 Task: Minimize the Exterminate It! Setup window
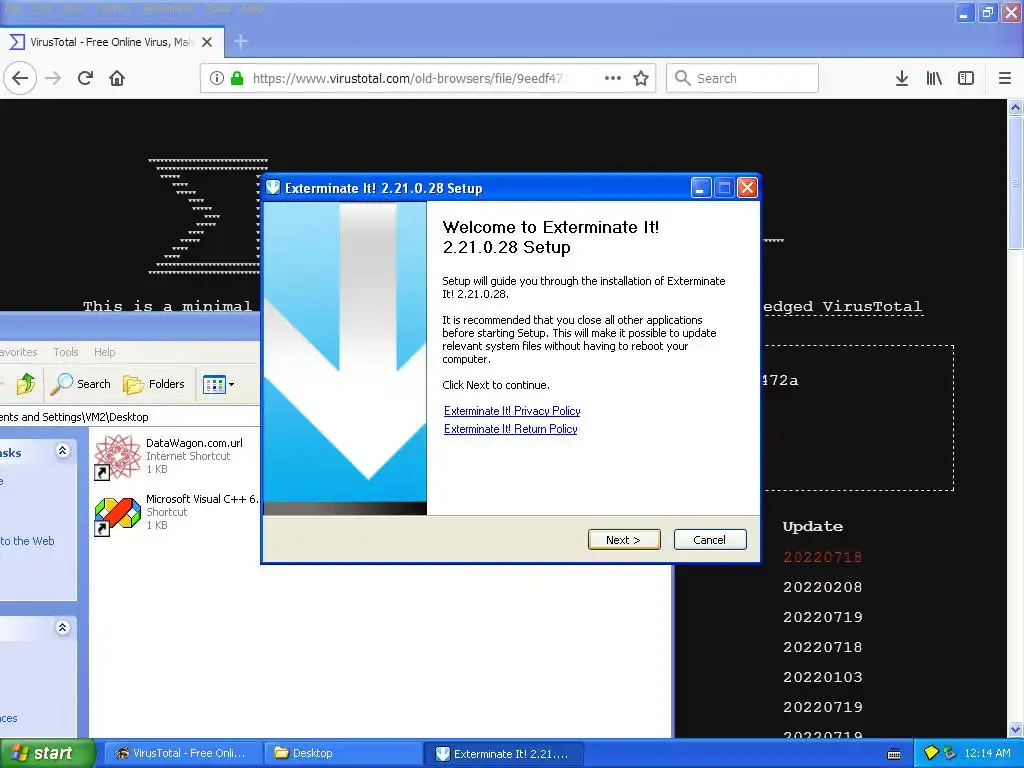coord(700,188)
